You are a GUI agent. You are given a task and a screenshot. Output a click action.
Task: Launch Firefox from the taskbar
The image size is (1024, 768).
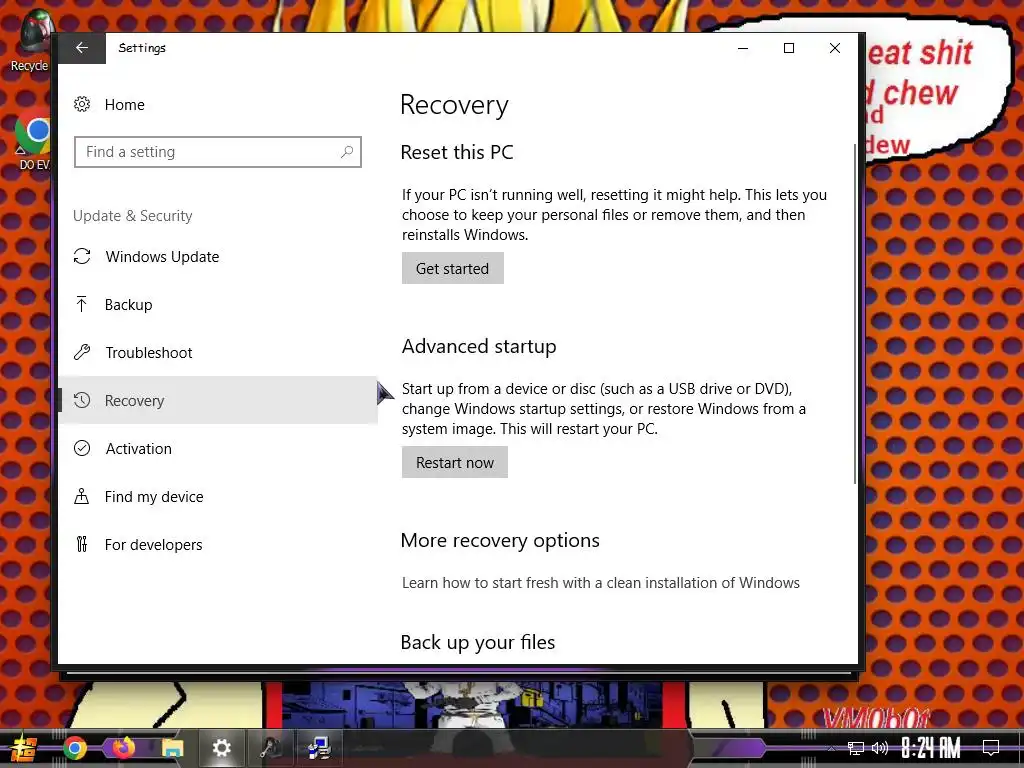click(123, 748)
